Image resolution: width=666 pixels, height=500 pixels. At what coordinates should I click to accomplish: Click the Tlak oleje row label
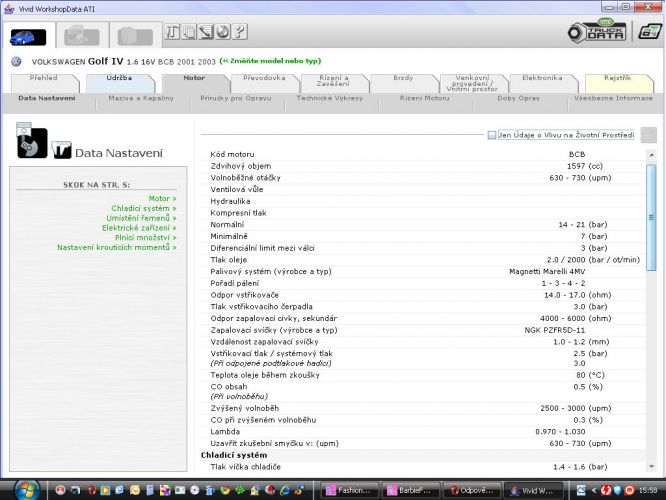click(x=229, y=260)
